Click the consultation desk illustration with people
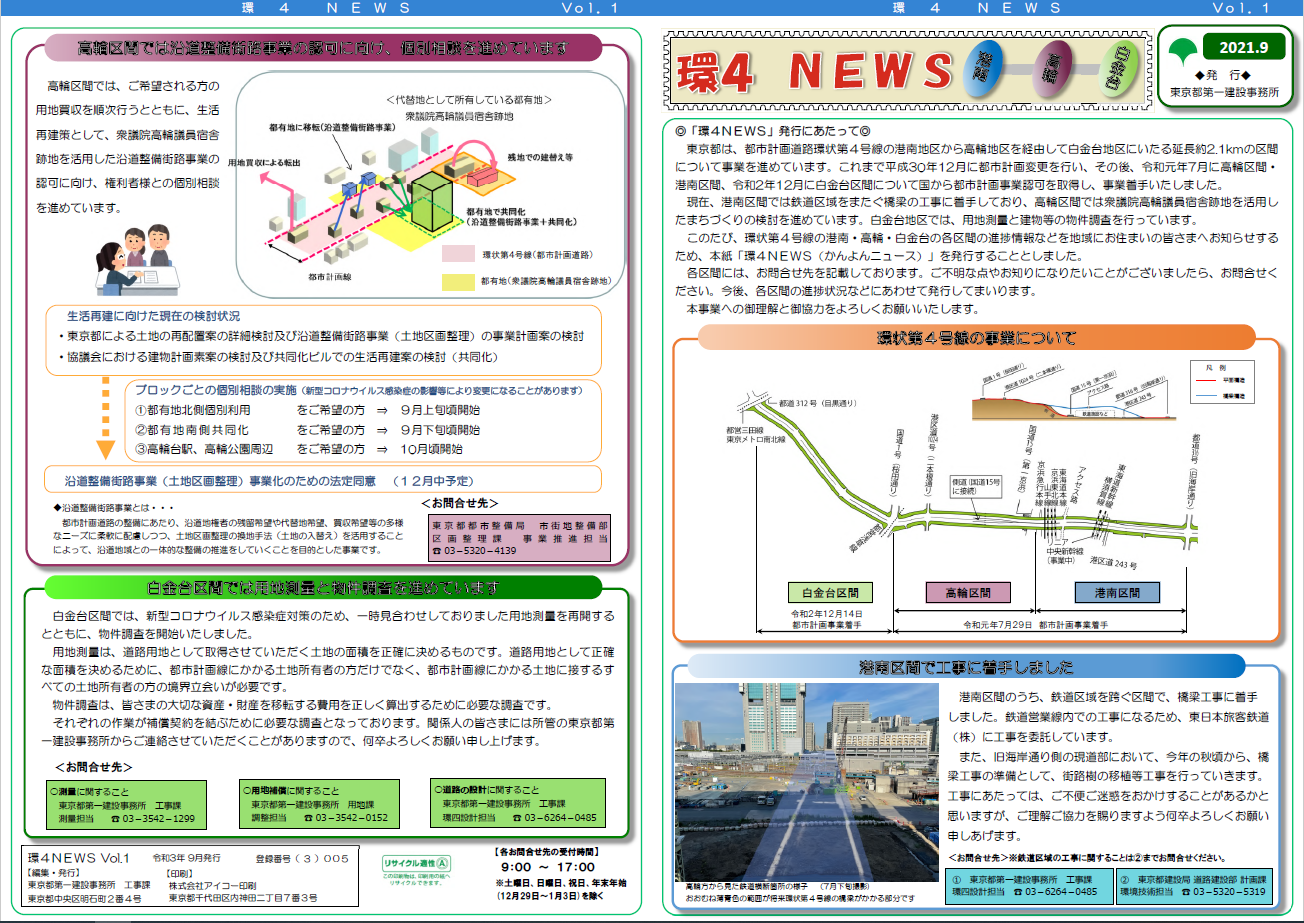Image resolution: width=1304 pixels, height=923 pixels. 137,260
